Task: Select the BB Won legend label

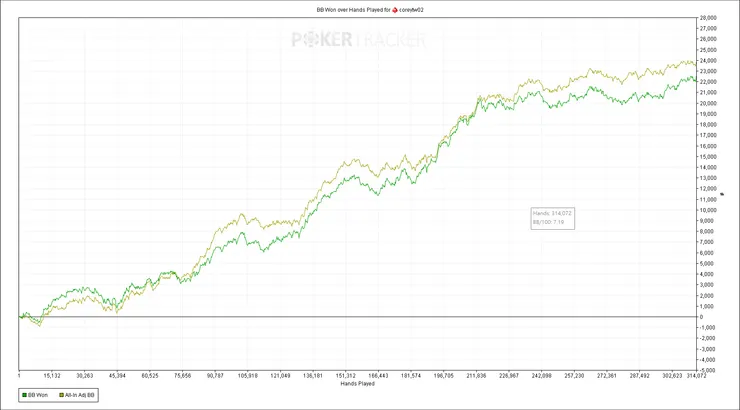Action: 38,395
